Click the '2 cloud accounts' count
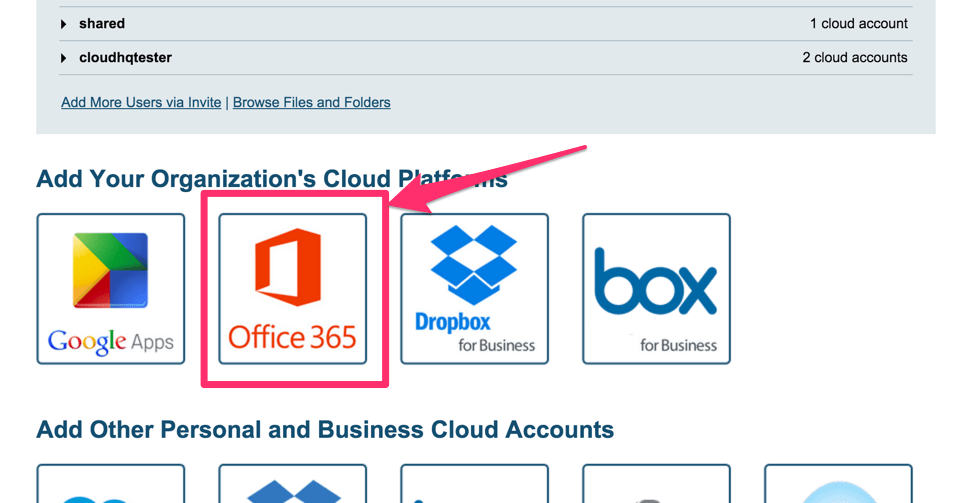955x503 pixels. tap(855, 58)
